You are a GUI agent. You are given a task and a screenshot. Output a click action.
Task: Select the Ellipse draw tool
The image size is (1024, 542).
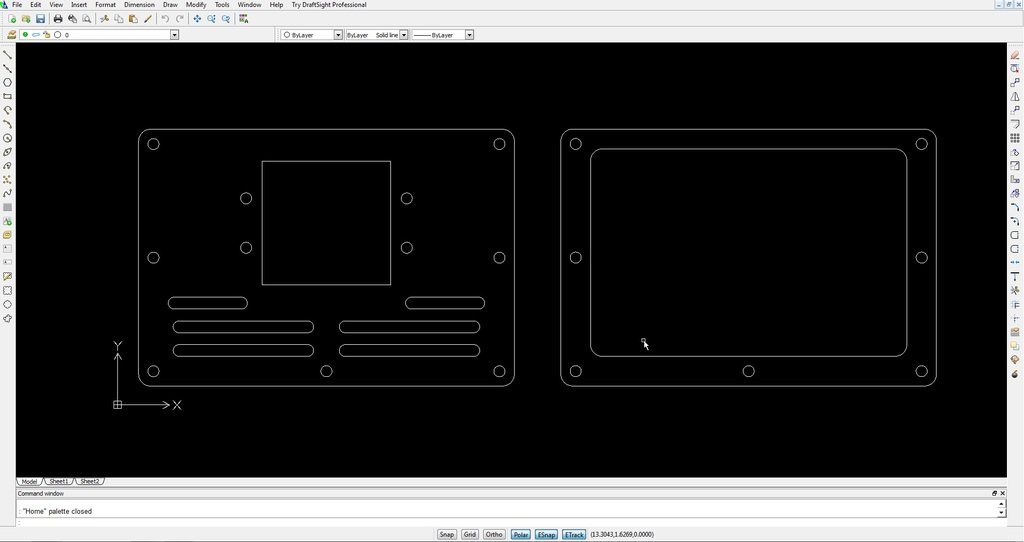point(8,151)
